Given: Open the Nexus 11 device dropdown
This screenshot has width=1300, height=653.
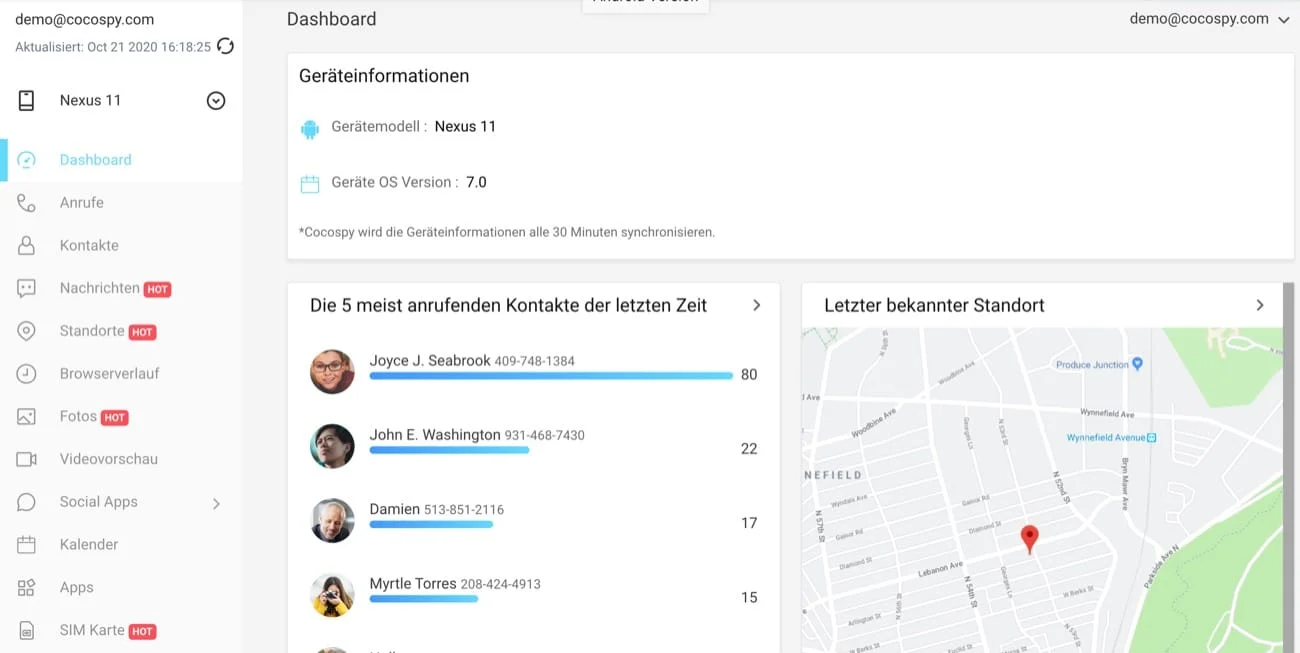Looking at the screenshot, I should tap(215, 100).
